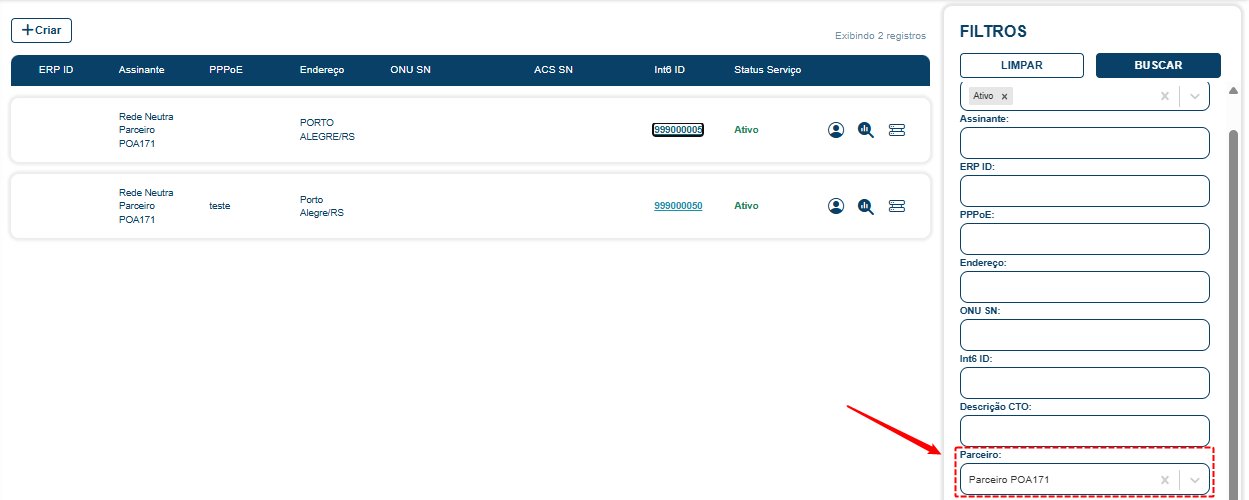Click the PORTO ALEGRE/RS address cell

pos(327,130)
